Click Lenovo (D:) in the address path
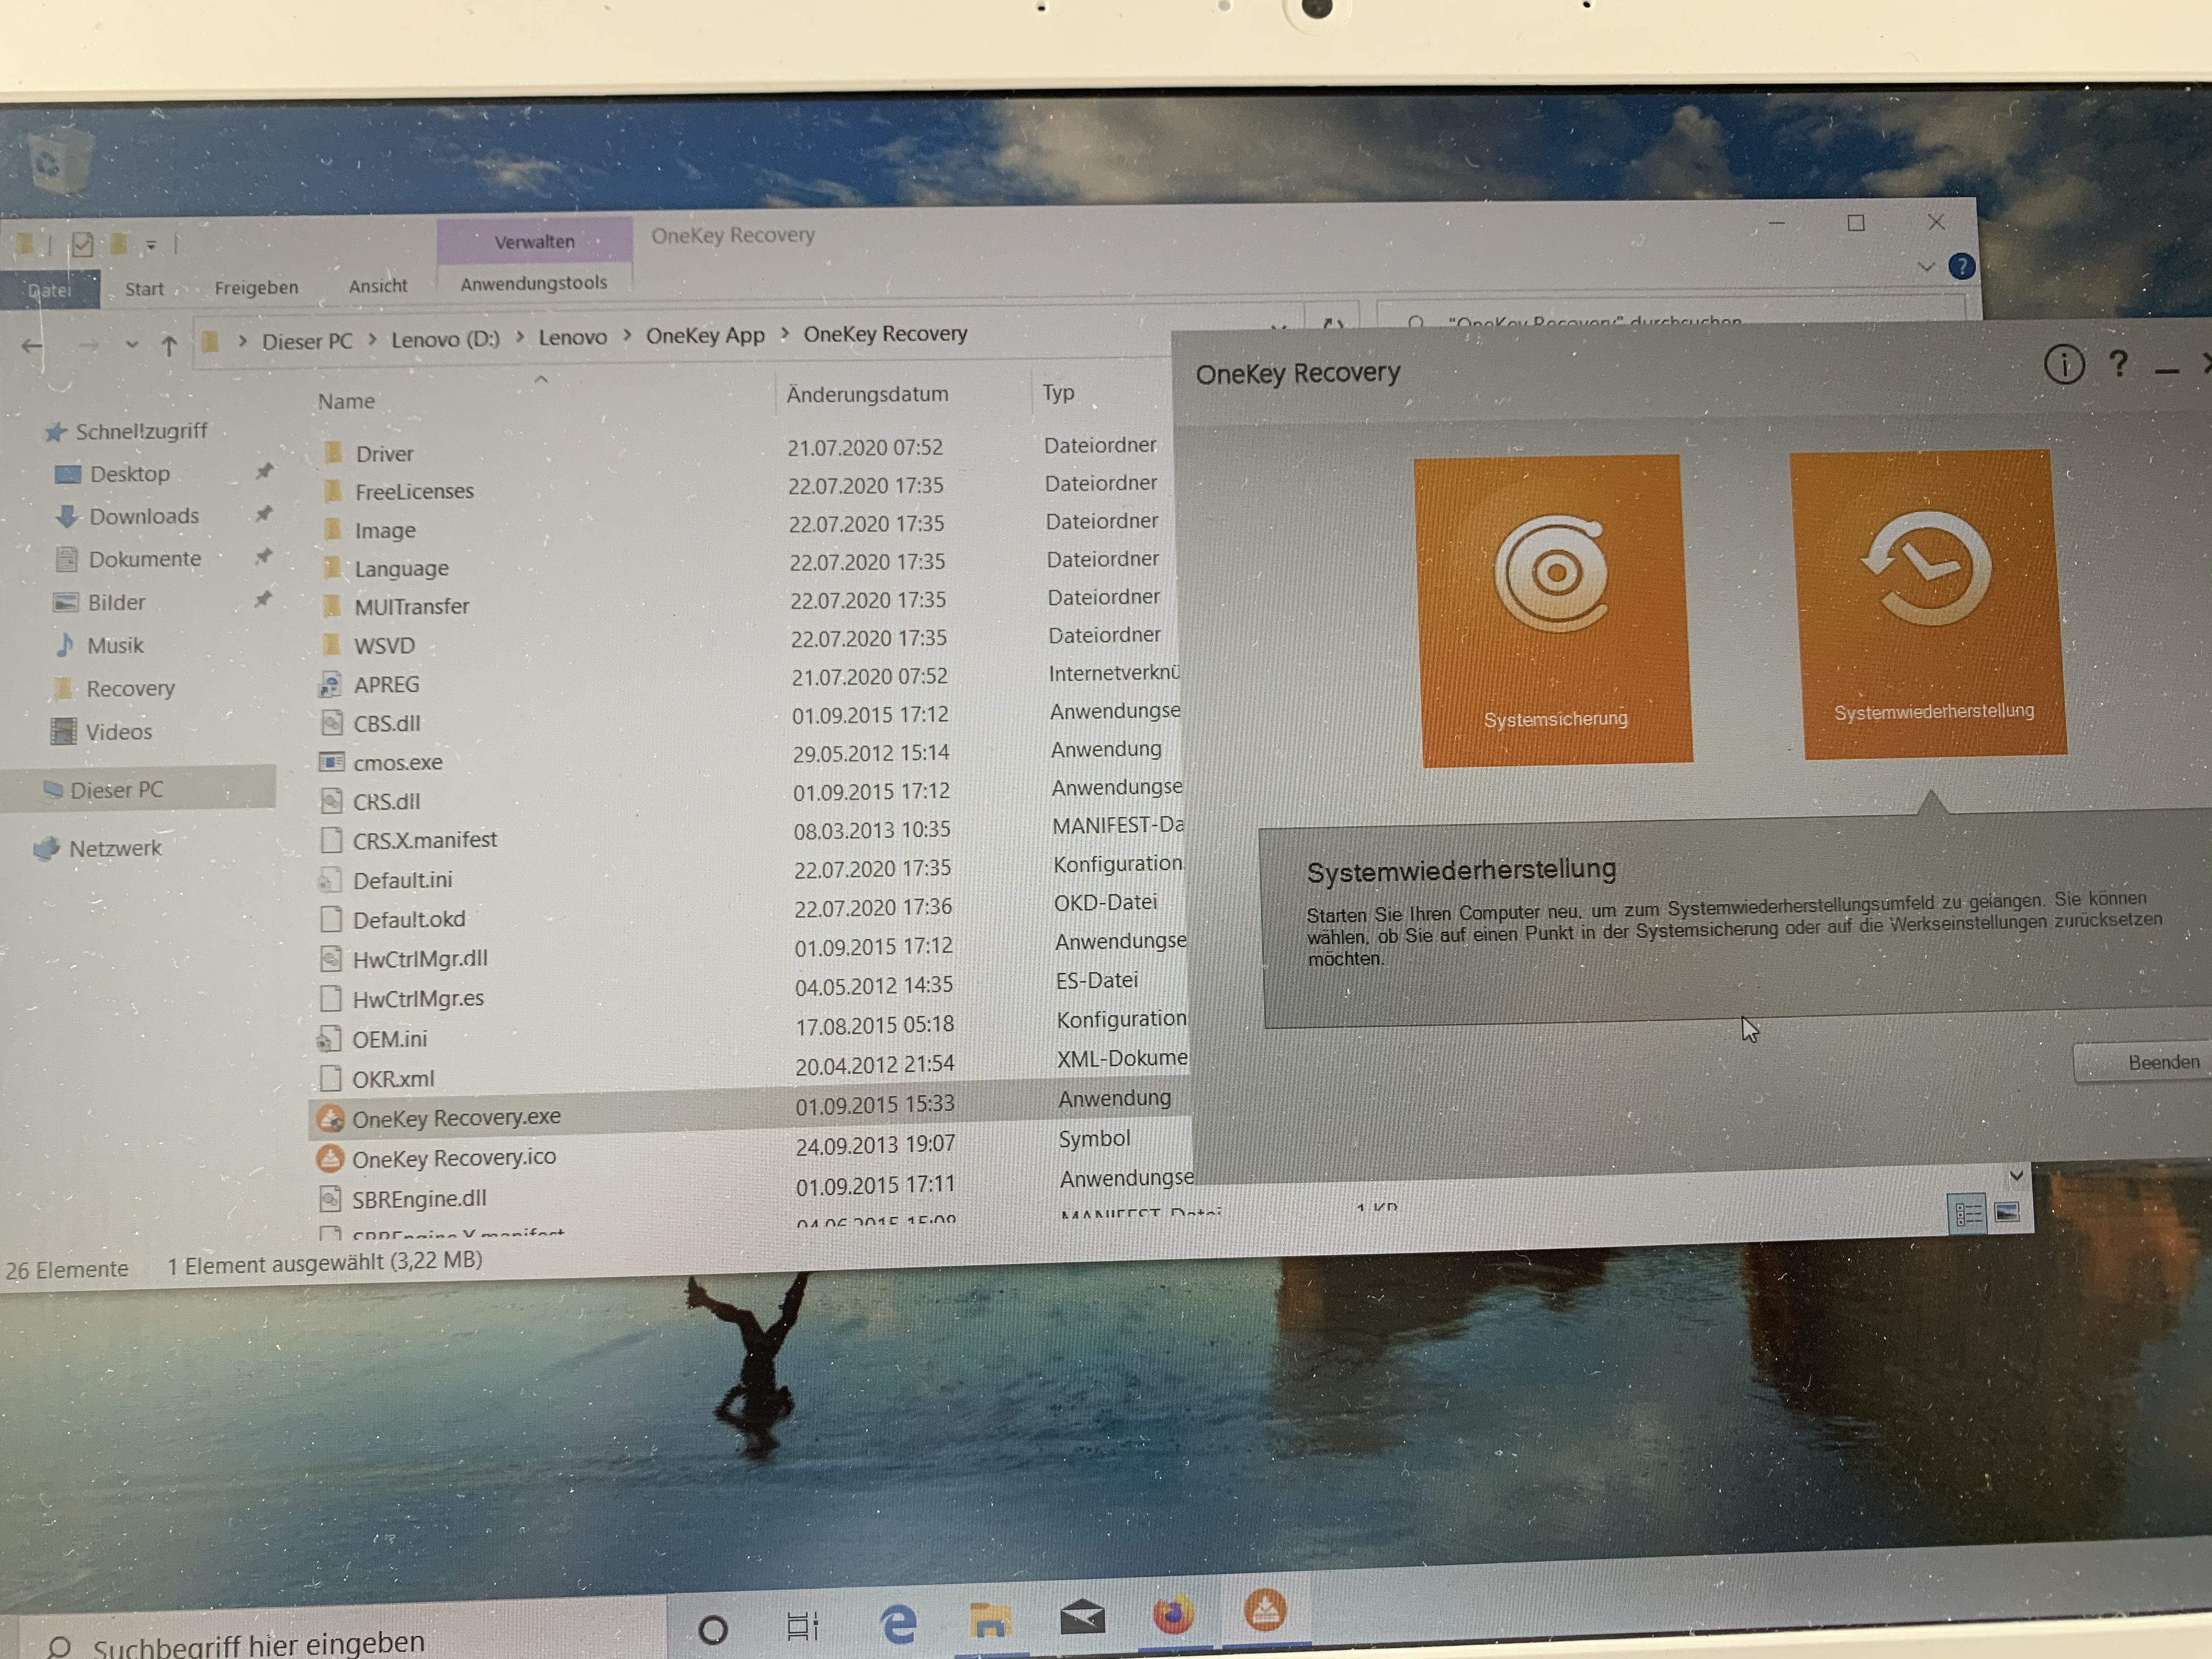 point(445,339)
